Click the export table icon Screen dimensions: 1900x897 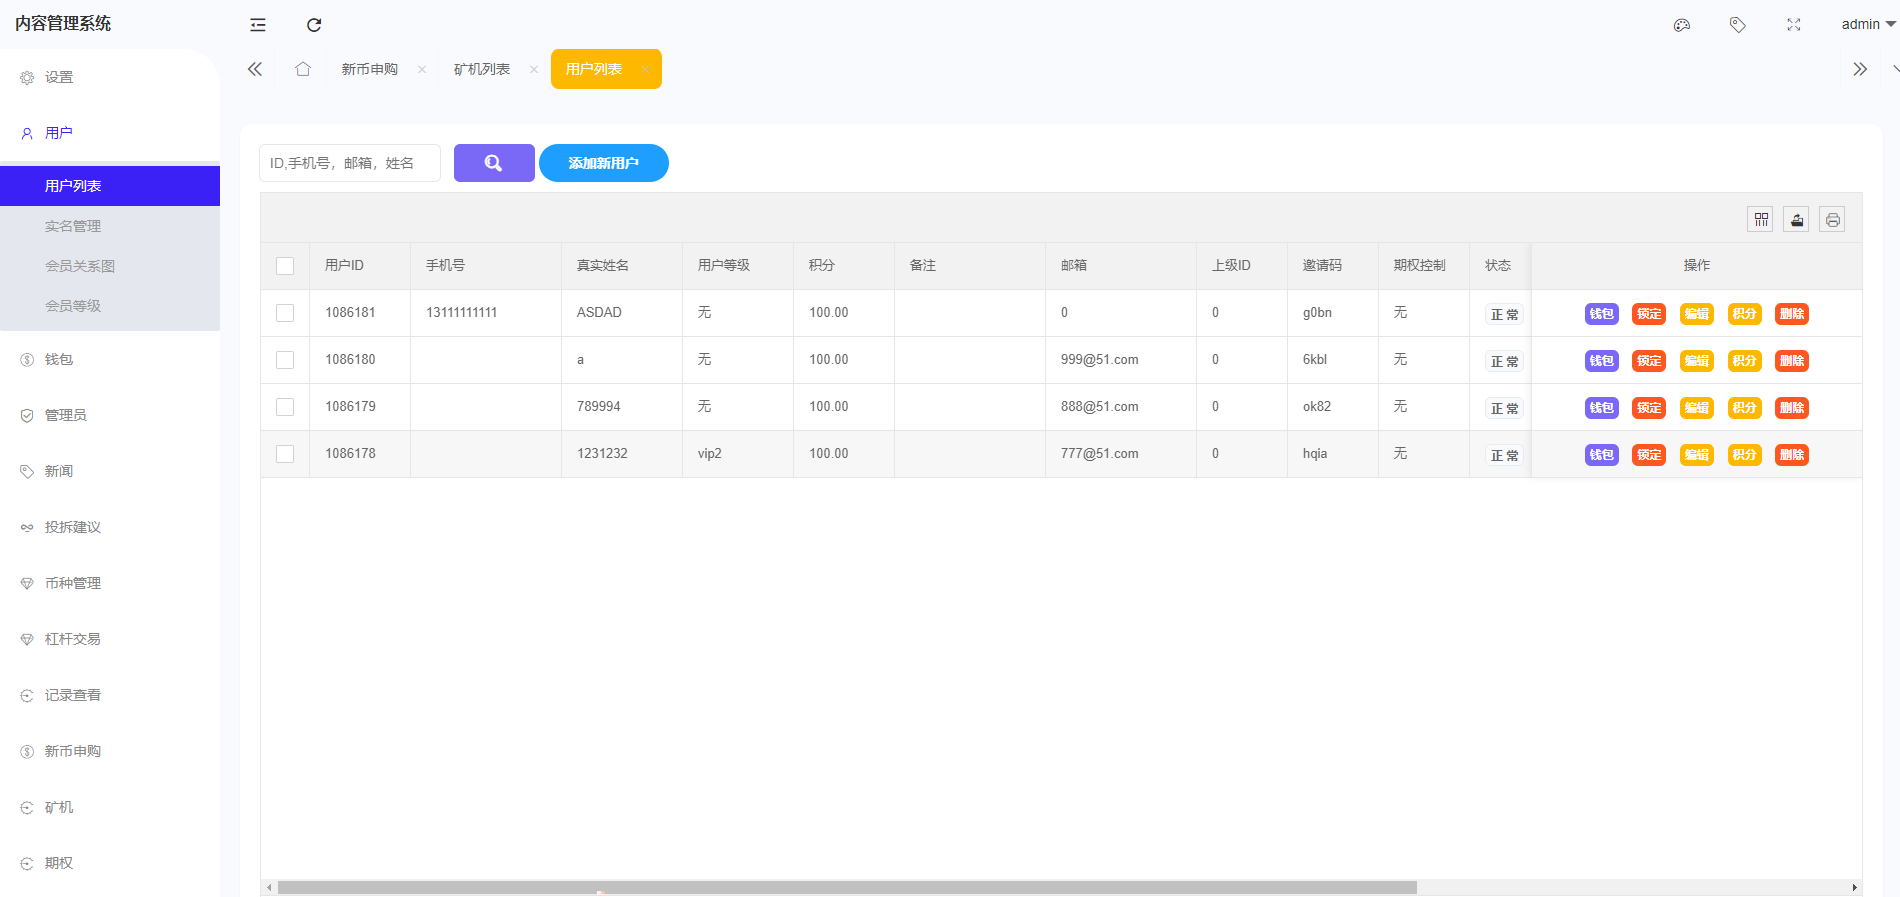click(1797, 220)
